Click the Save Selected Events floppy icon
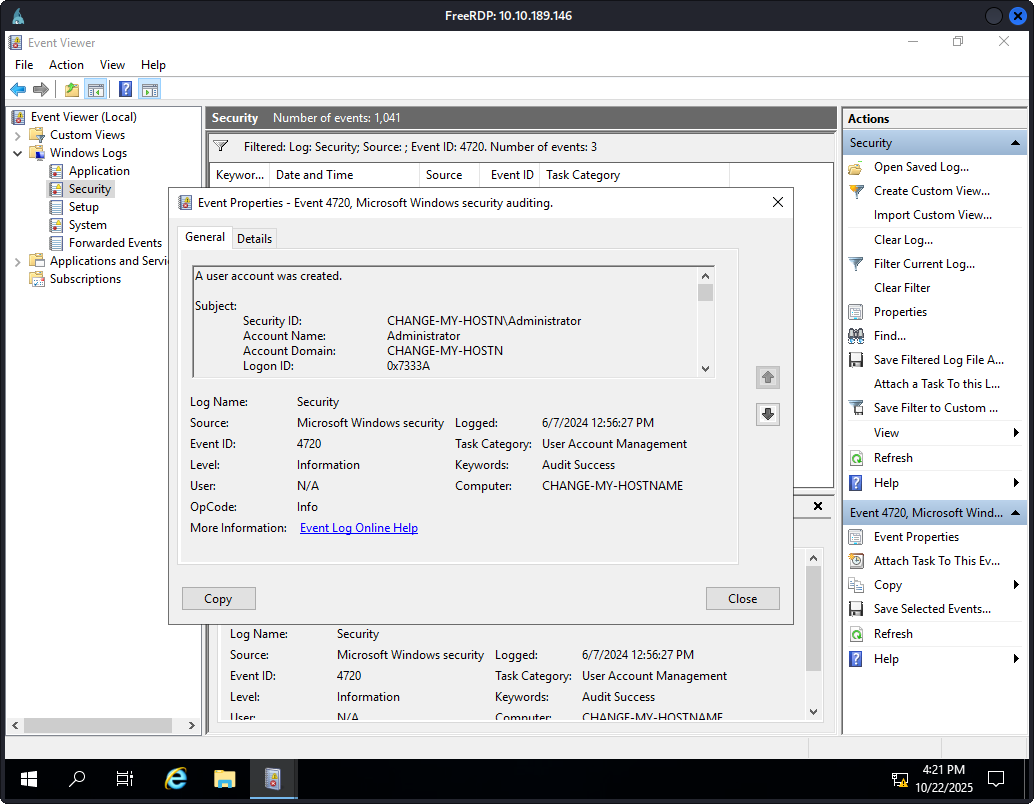1034x804 pixels. pos(855,609)
